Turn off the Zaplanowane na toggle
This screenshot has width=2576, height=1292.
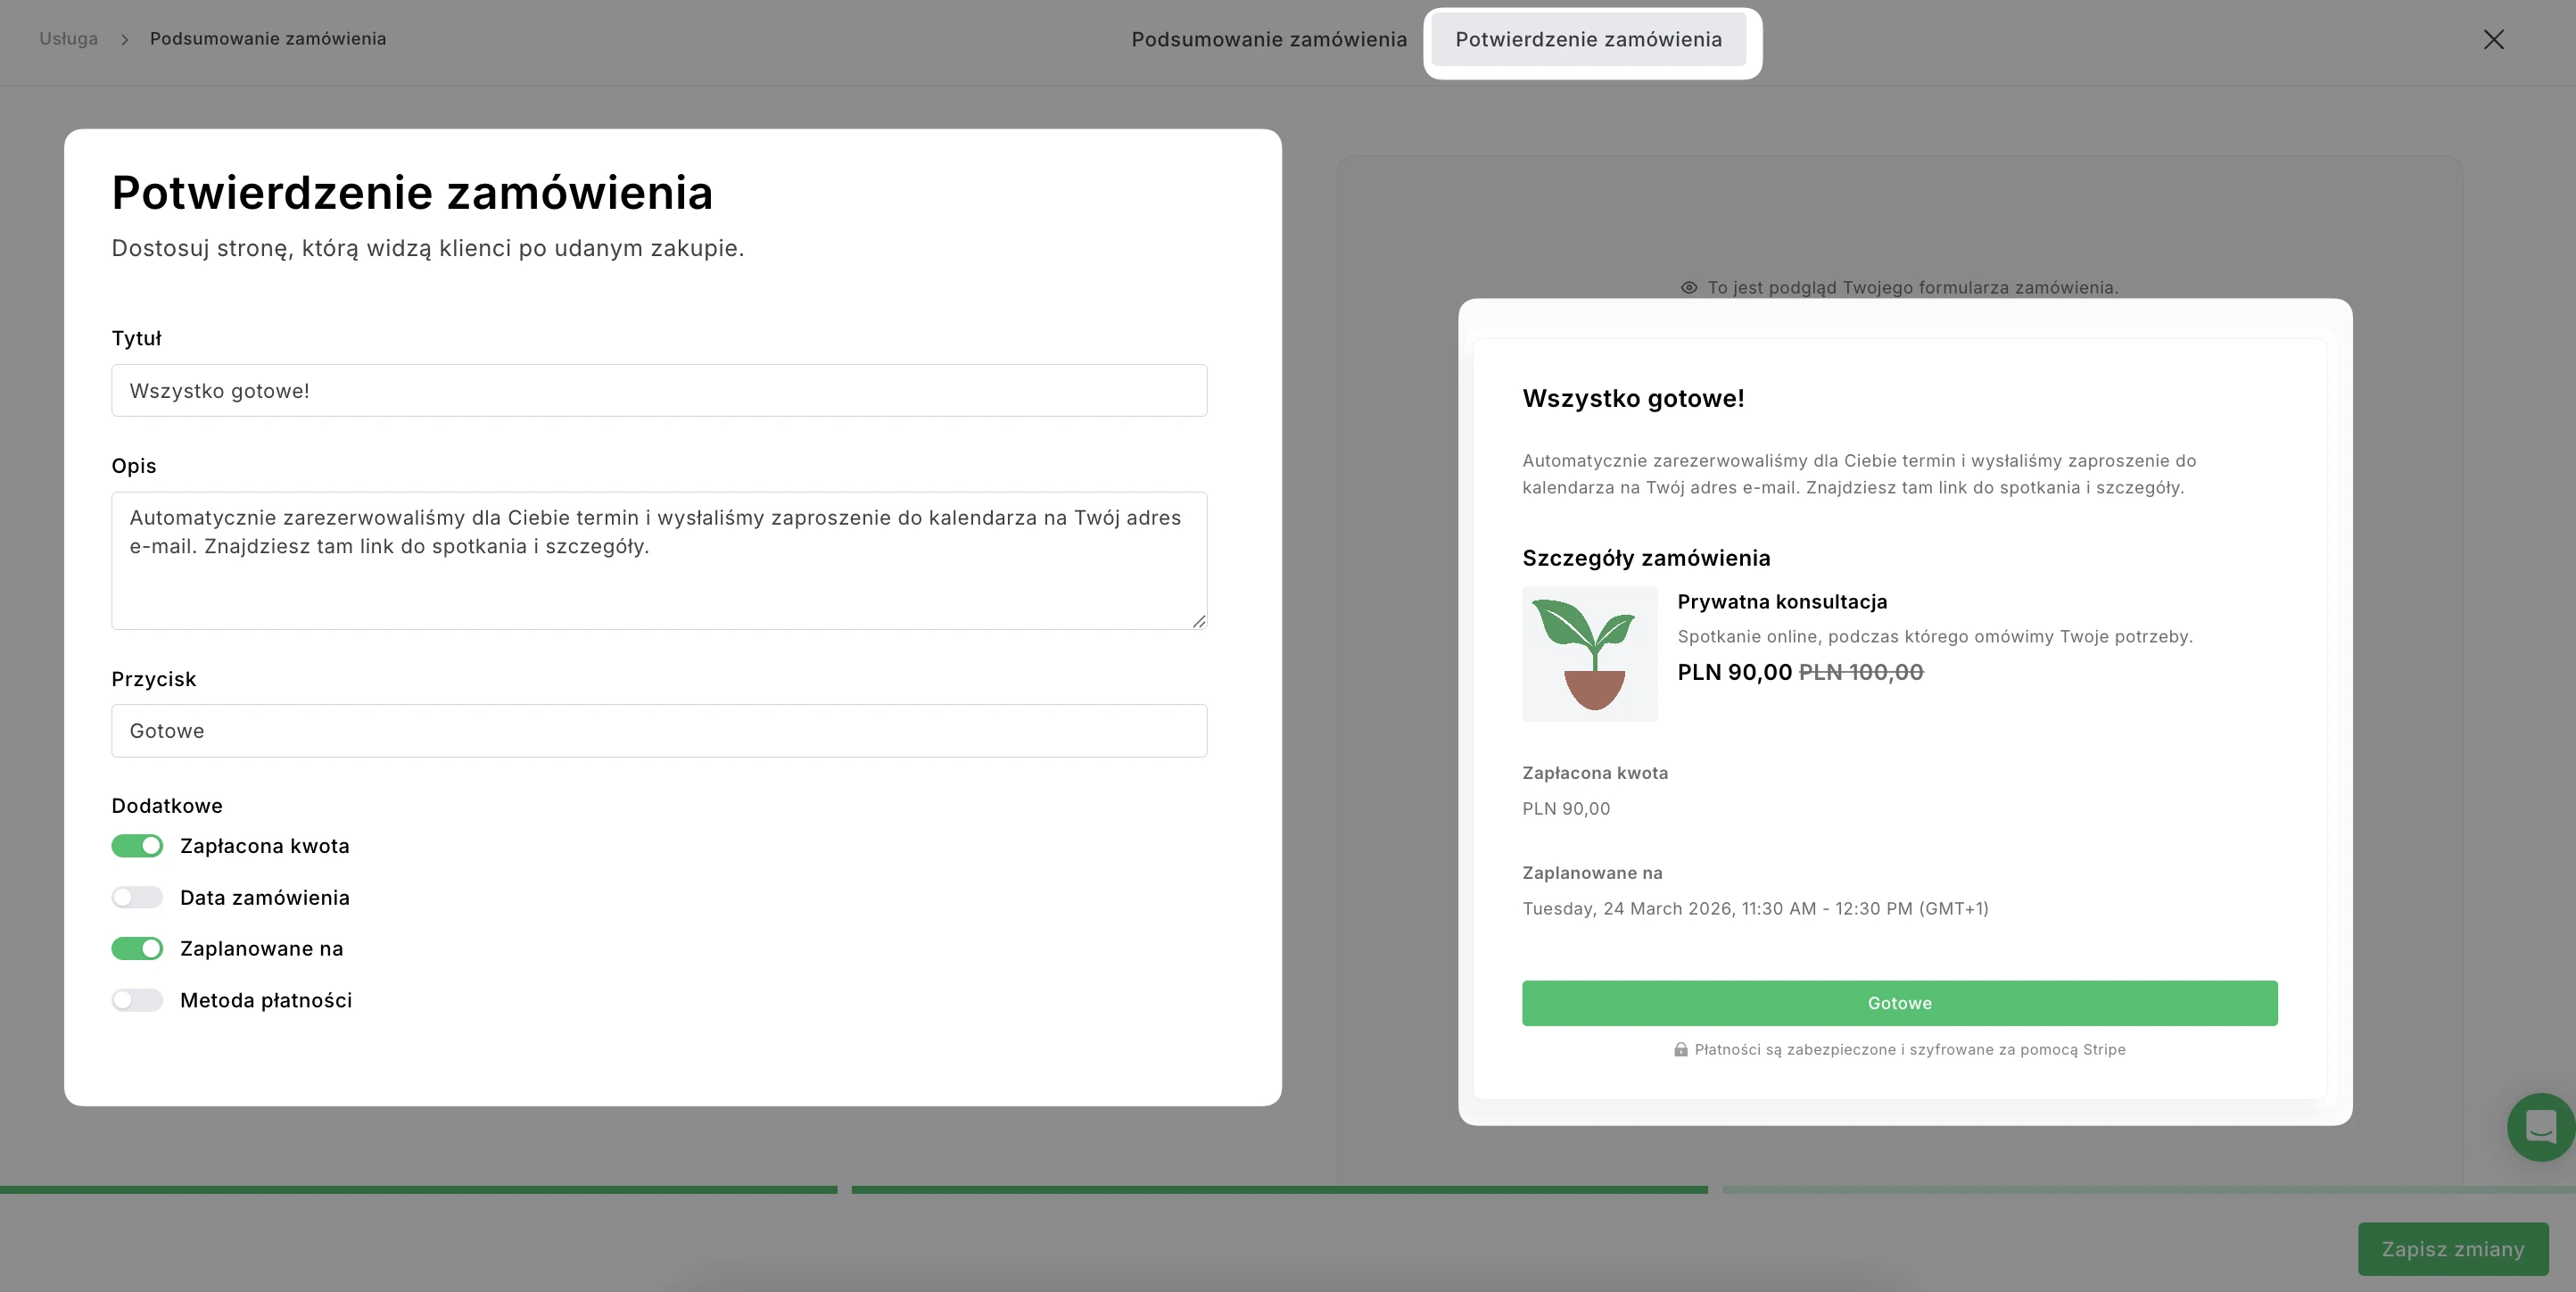137,949
